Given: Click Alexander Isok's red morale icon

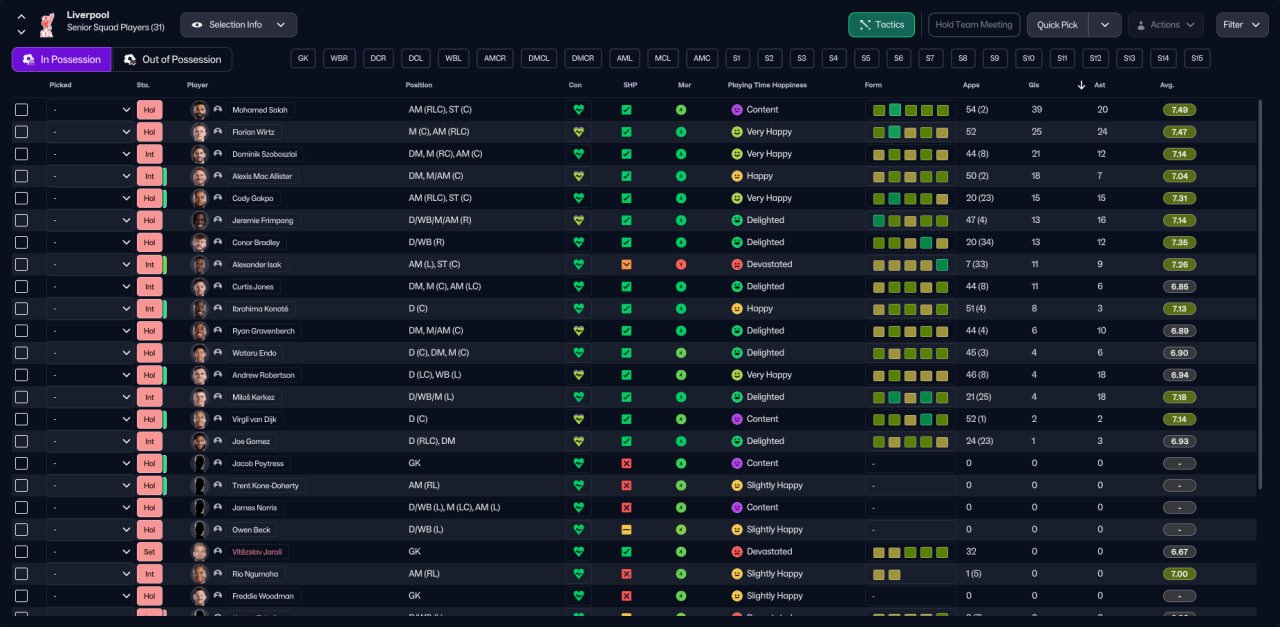Looking at the screenshot, I should [681, 265].
